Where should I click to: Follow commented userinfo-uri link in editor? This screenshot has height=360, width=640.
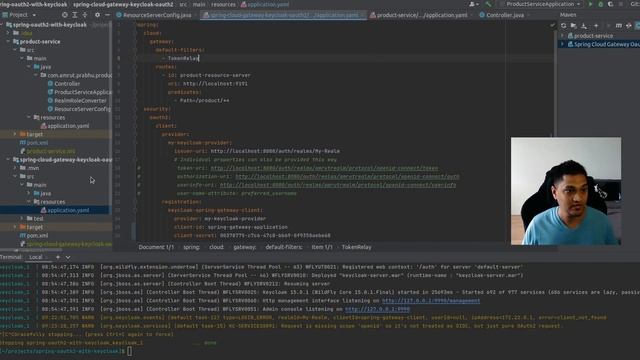[x=338, y=185]
